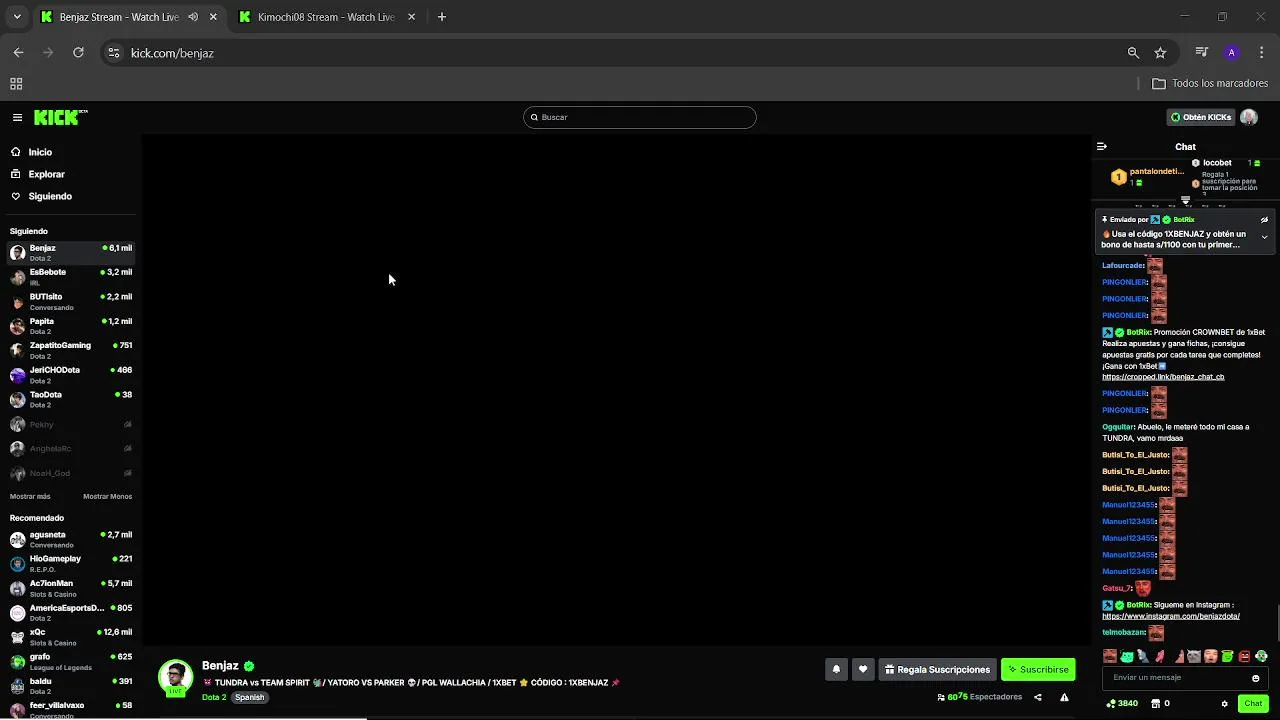
Task: Open Todos los marcadores folder
Action: point(1210,84)
